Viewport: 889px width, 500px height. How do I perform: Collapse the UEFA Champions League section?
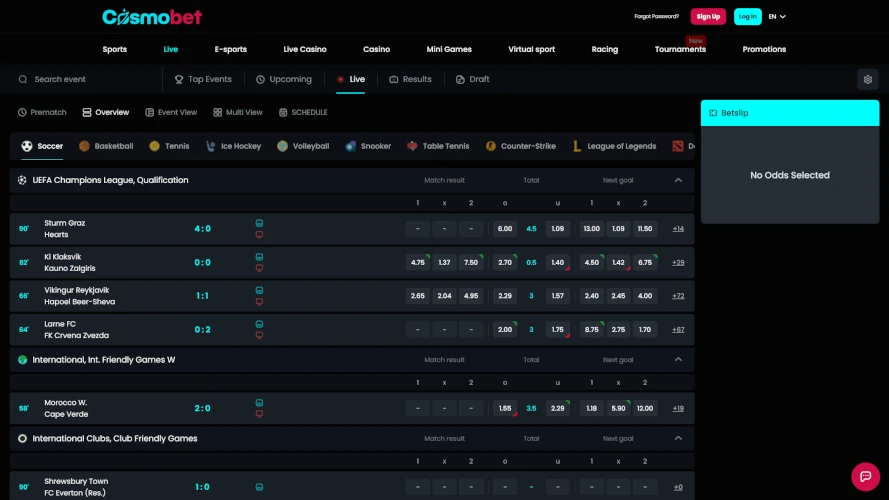(678, 180)
